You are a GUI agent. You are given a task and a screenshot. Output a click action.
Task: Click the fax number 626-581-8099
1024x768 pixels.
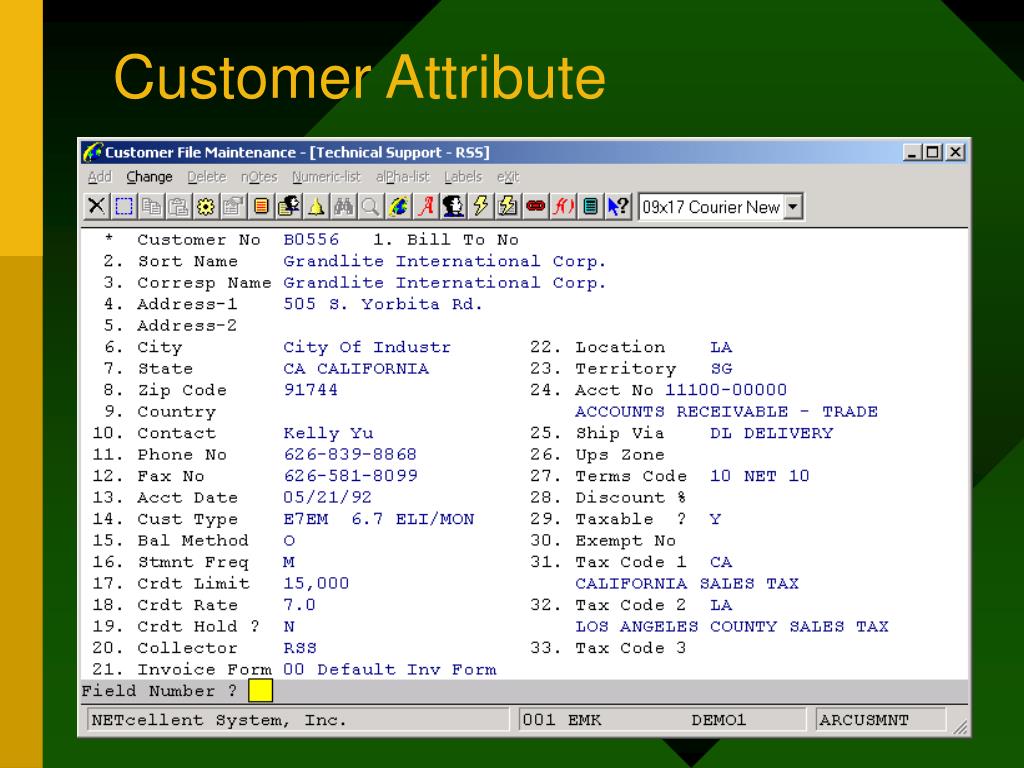pyautogui.click(x=351, y=476)
